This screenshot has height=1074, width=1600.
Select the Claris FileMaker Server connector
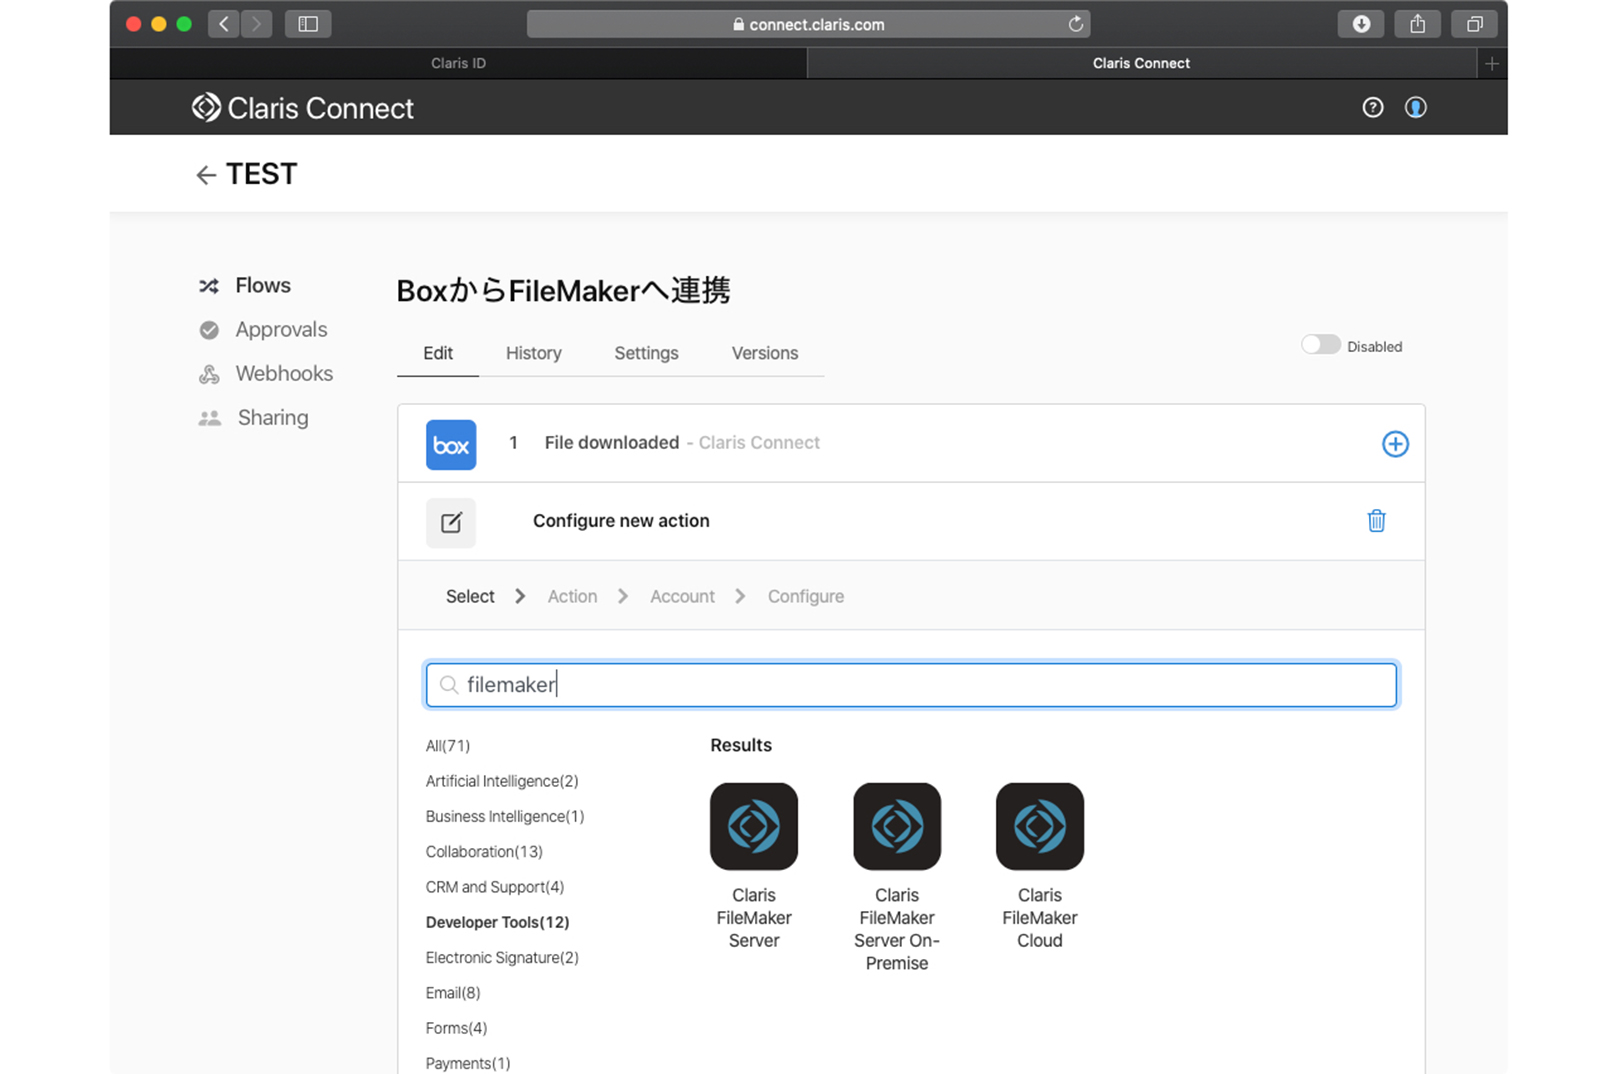(753, 827)
